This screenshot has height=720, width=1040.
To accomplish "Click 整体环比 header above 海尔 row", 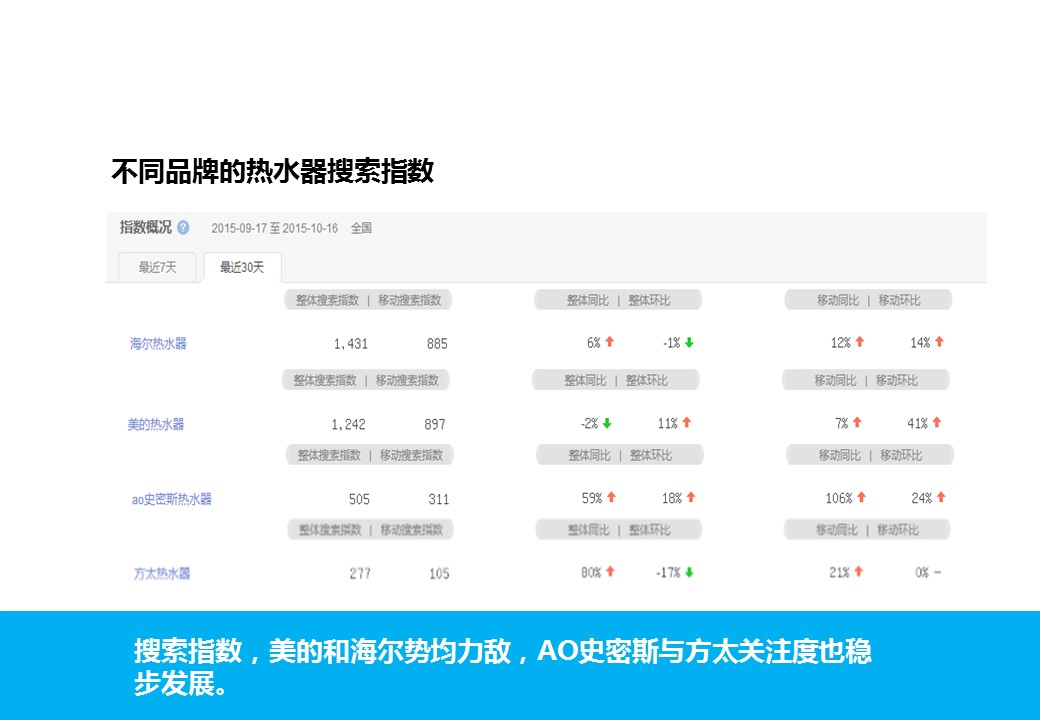I will point(649,300).
